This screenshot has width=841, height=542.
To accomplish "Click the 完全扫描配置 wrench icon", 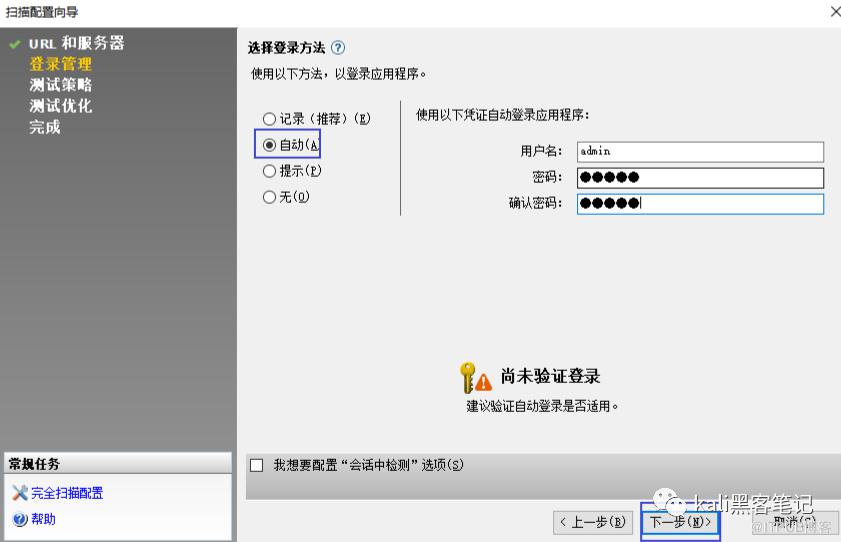I will pos(20,493).
